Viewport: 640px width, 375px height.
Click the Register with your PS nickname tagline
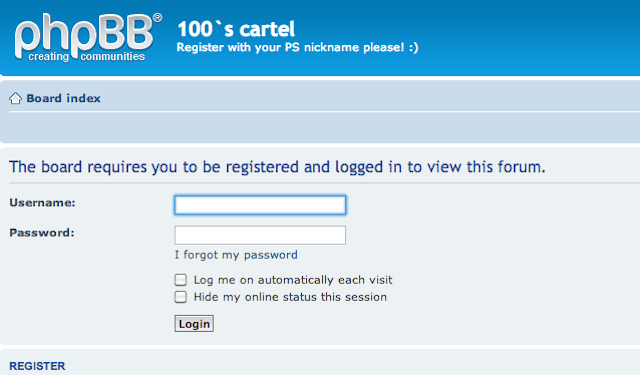click(x=297, y=47)
